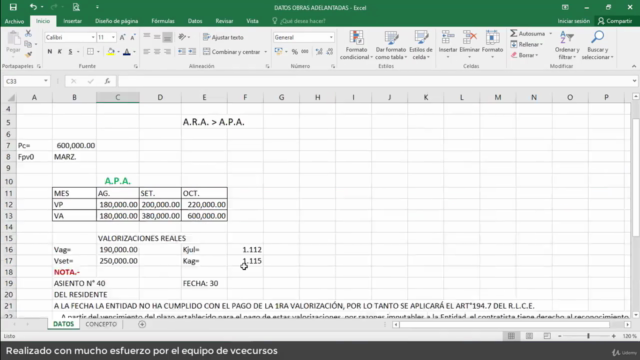Switch to the Fórmulas tab
Image resolution: width=640 pixels, height=360 pixels.
pyautogui.click(x=163, y=21)
